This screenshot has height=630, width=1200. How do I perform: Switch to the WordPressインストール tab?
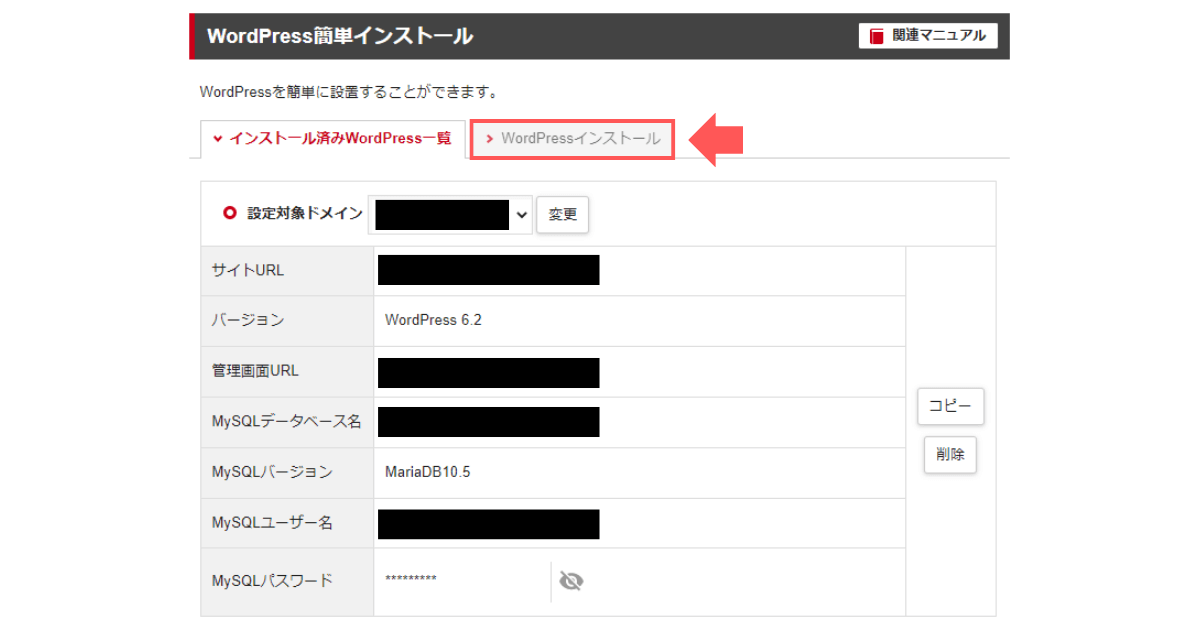pos(572,139)
